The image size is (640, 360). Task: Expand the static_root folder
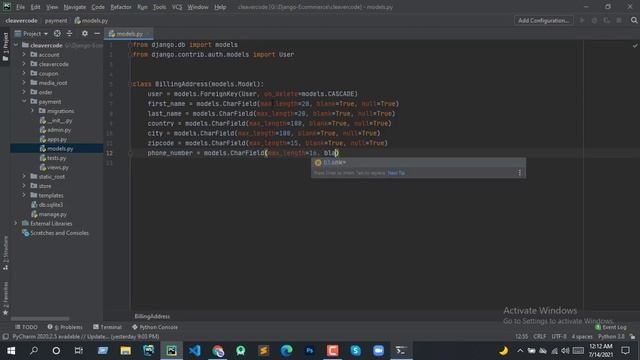pyautogui.click(x=24, y=176)
